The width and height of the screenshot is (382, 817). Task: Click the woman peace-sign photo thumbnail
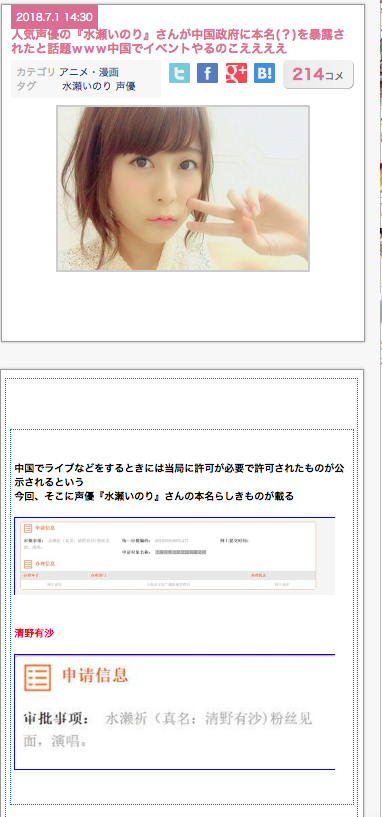(183, 189)
